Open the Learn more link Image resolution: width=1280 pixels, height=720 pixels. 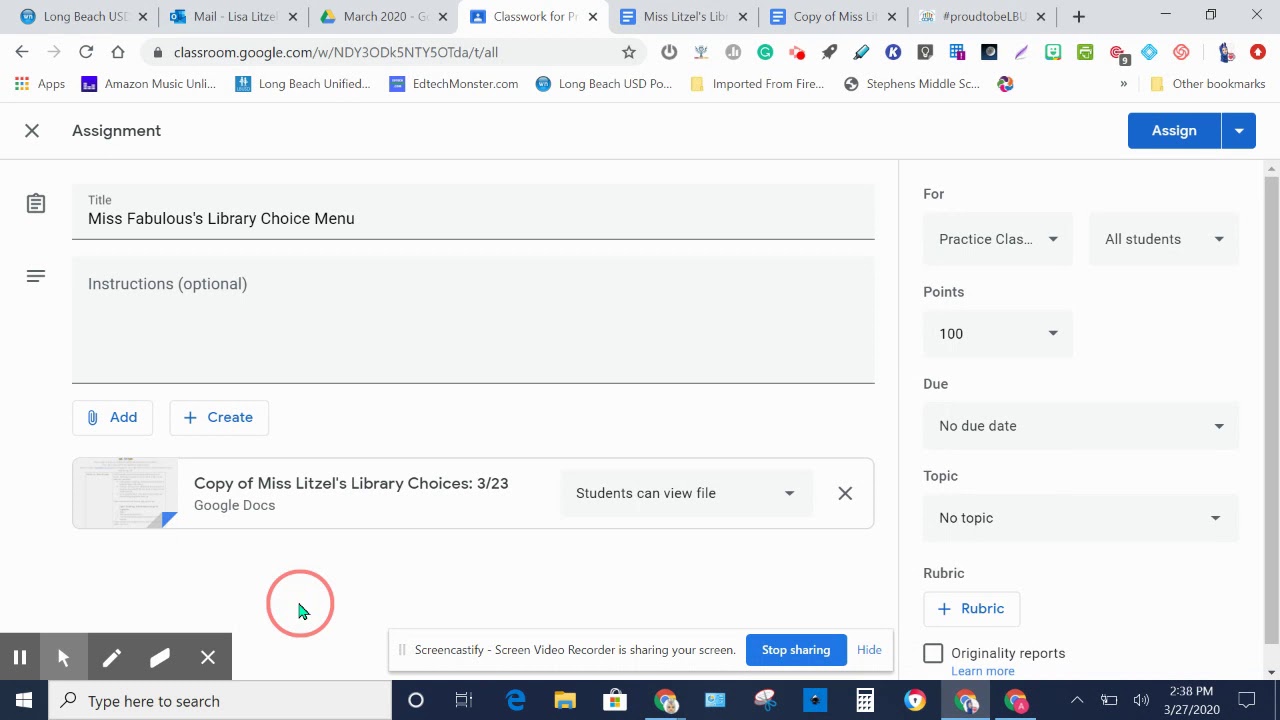click(x=983, y=671)
